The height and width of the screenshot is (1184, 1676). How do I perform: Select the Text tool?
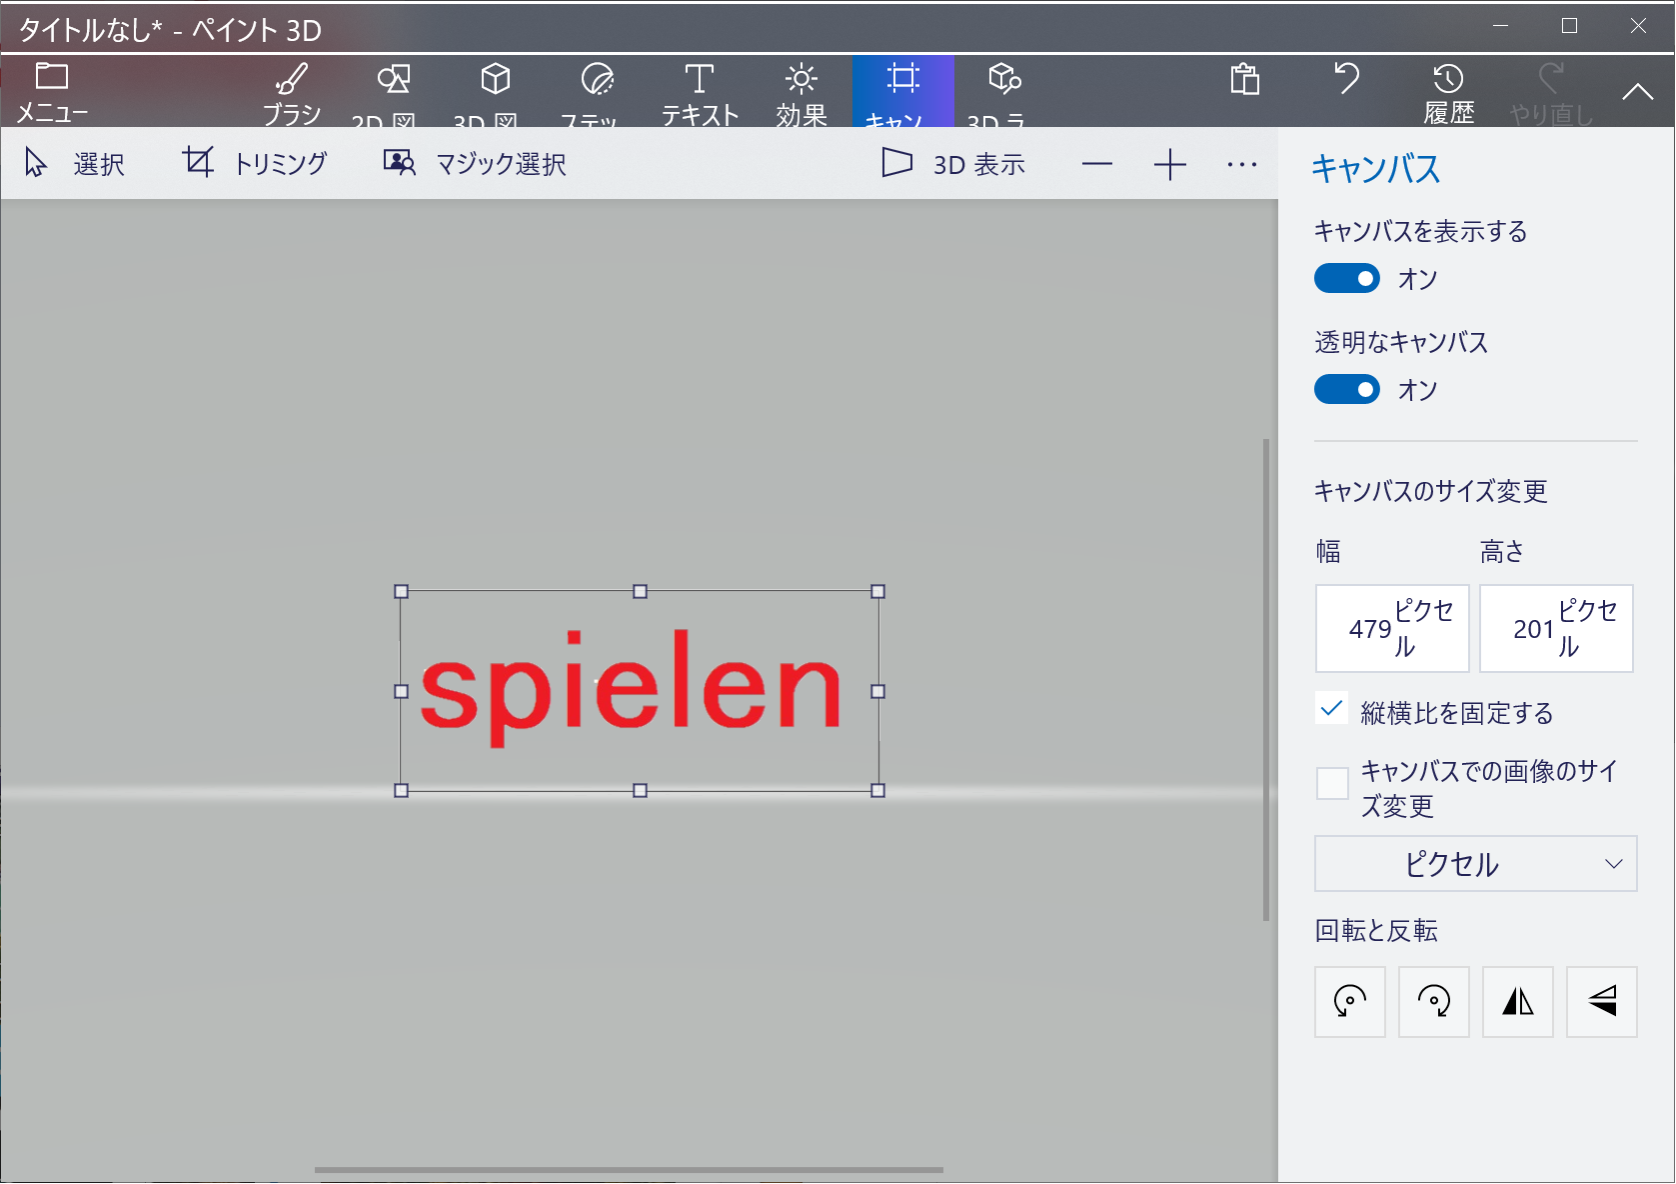coord(699,92)
